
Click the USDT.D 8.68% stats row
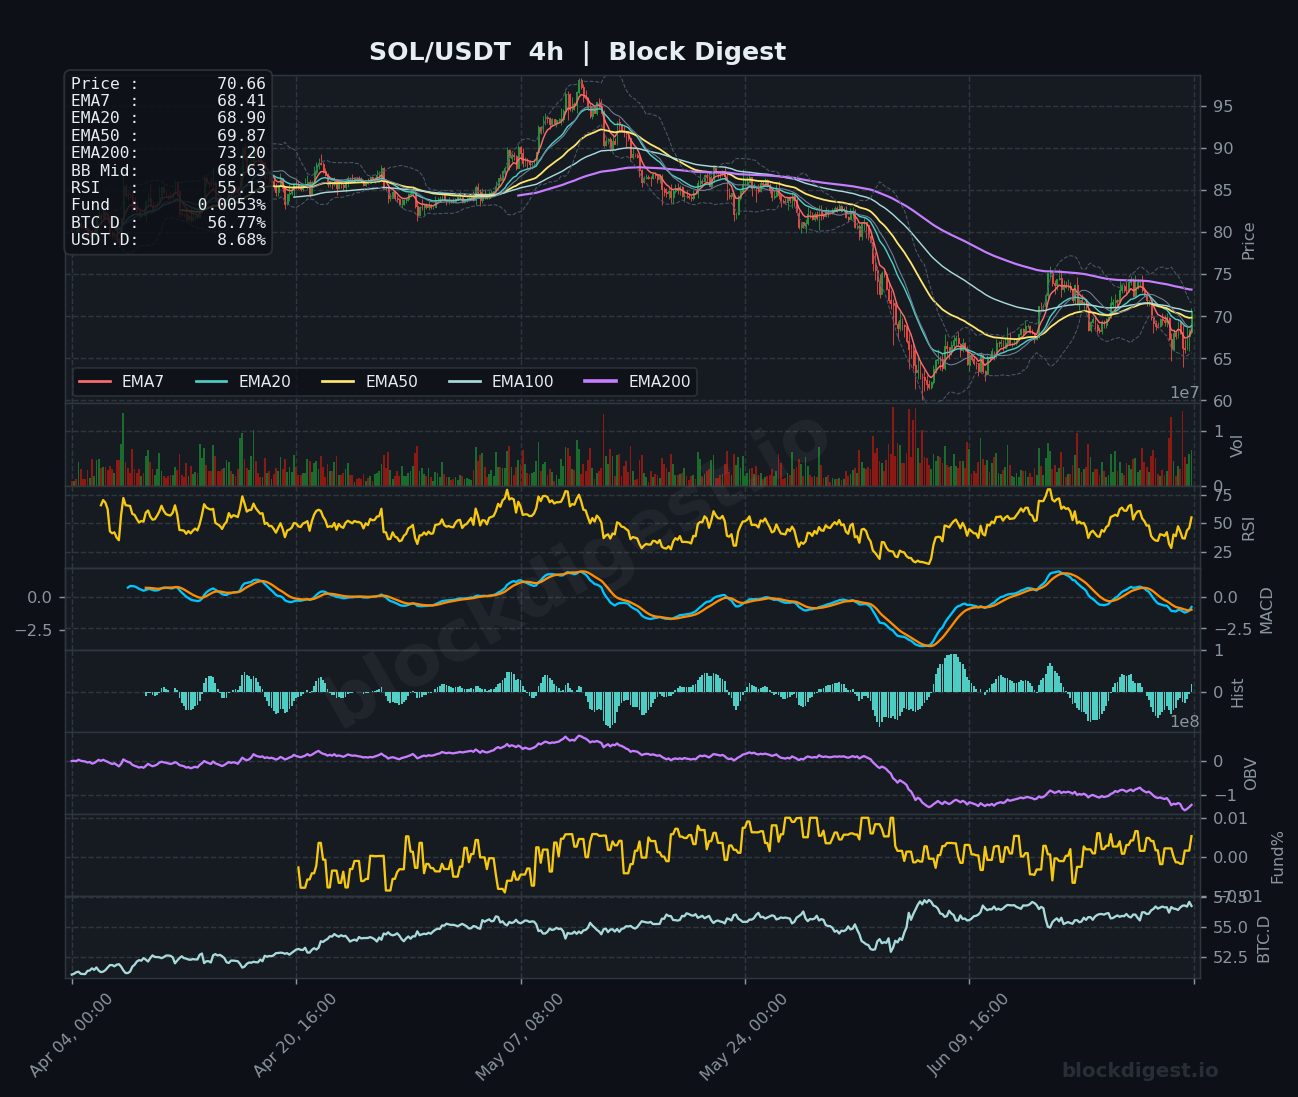168,240
